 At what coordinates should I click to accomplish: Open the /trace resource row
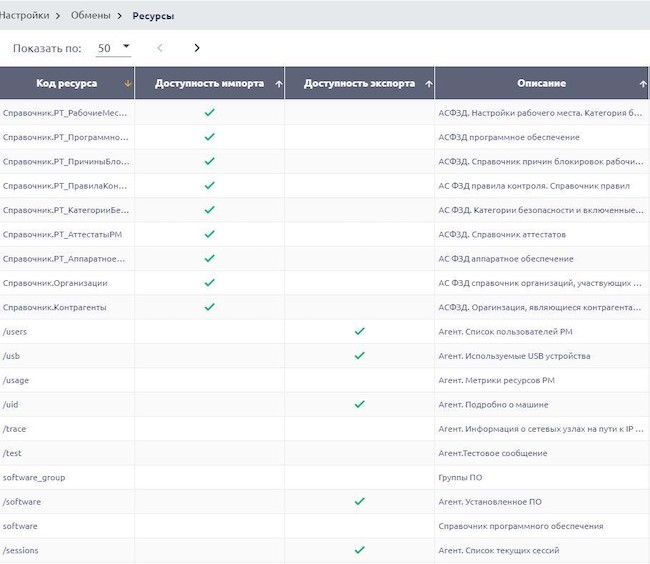(12, 429)
